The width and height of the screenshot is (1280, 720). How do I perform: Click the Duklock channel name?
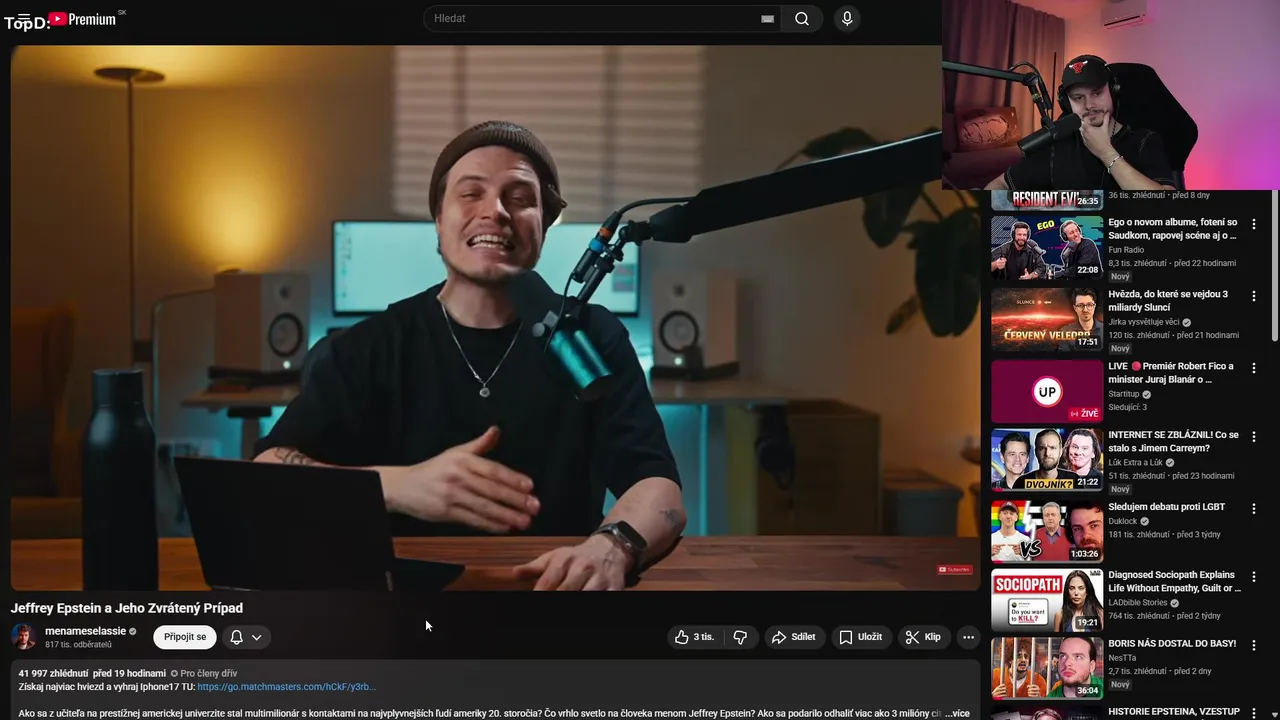[x=1123, y=521]
